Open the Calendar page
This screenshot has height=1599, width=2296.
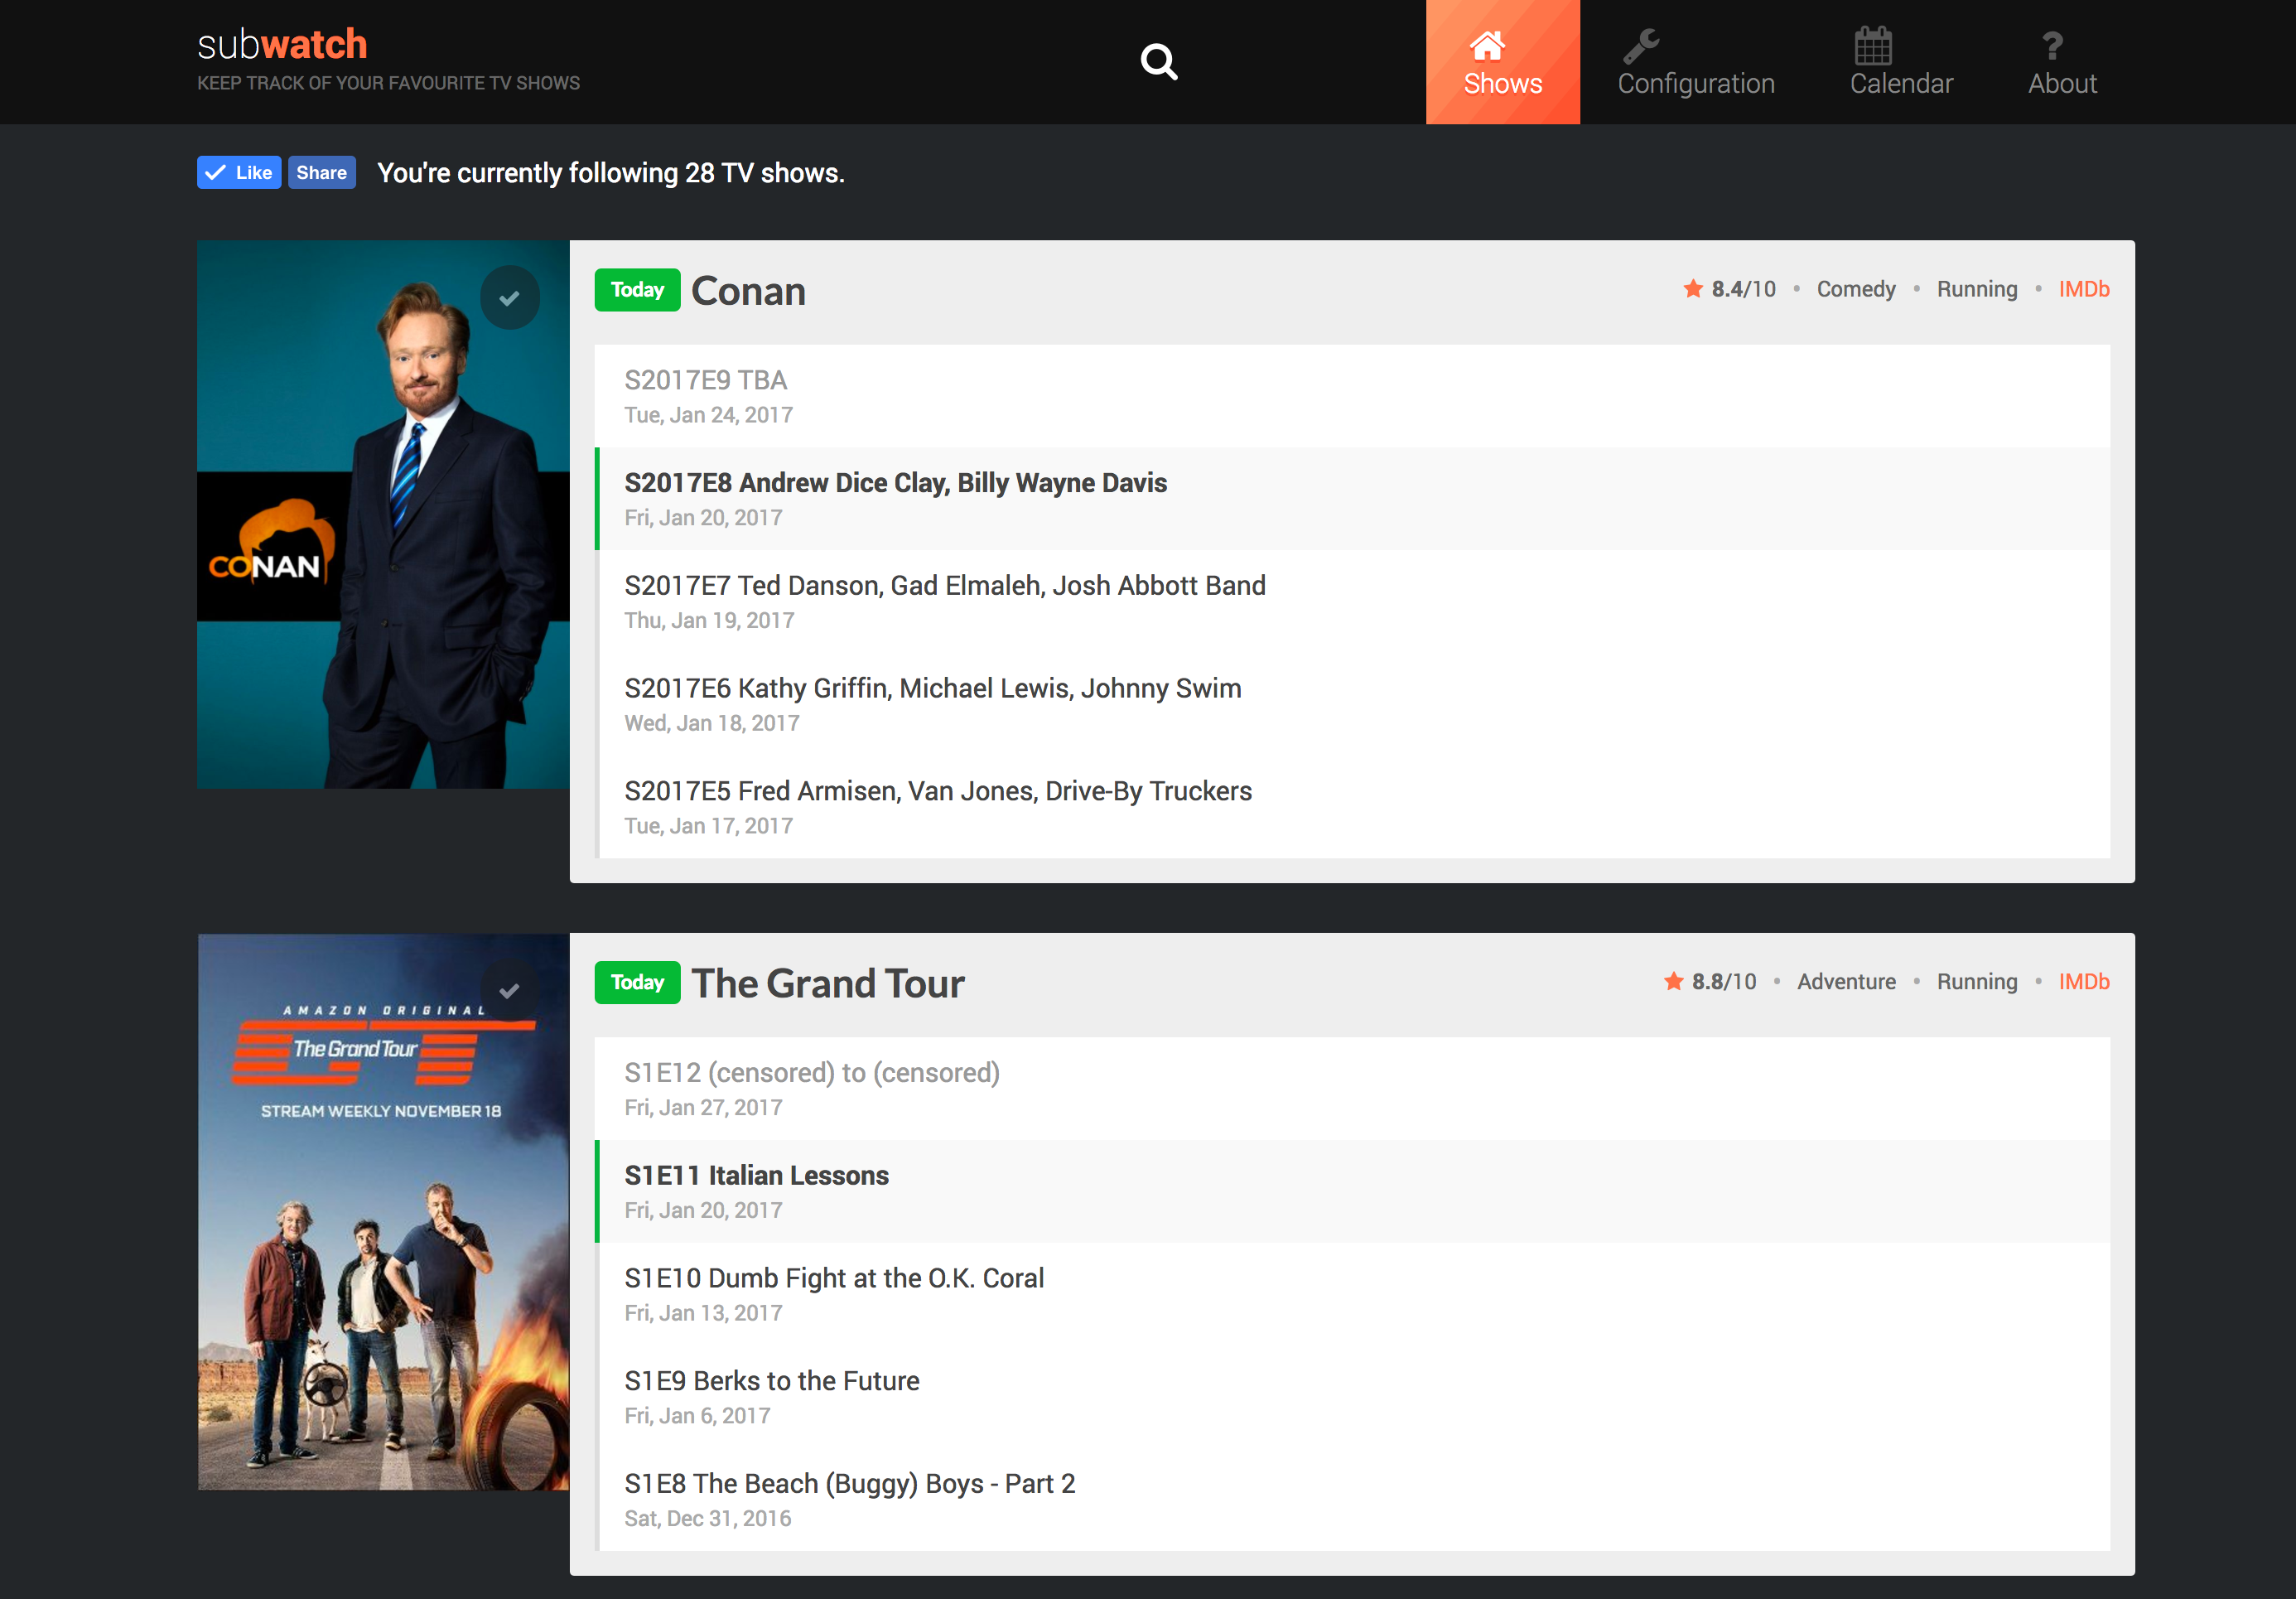click(x=1900, y=62)
